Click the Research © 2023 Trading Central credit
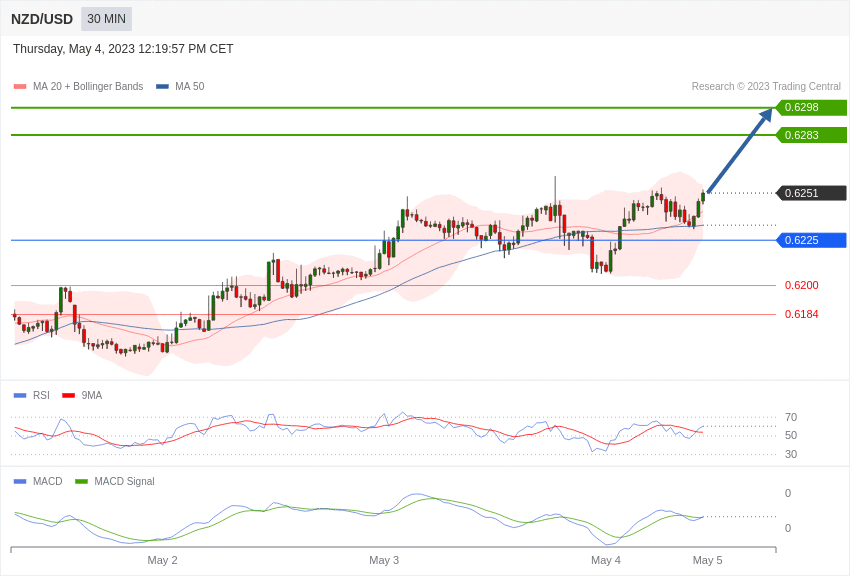The image size is (850, 576). coord(766,86)
